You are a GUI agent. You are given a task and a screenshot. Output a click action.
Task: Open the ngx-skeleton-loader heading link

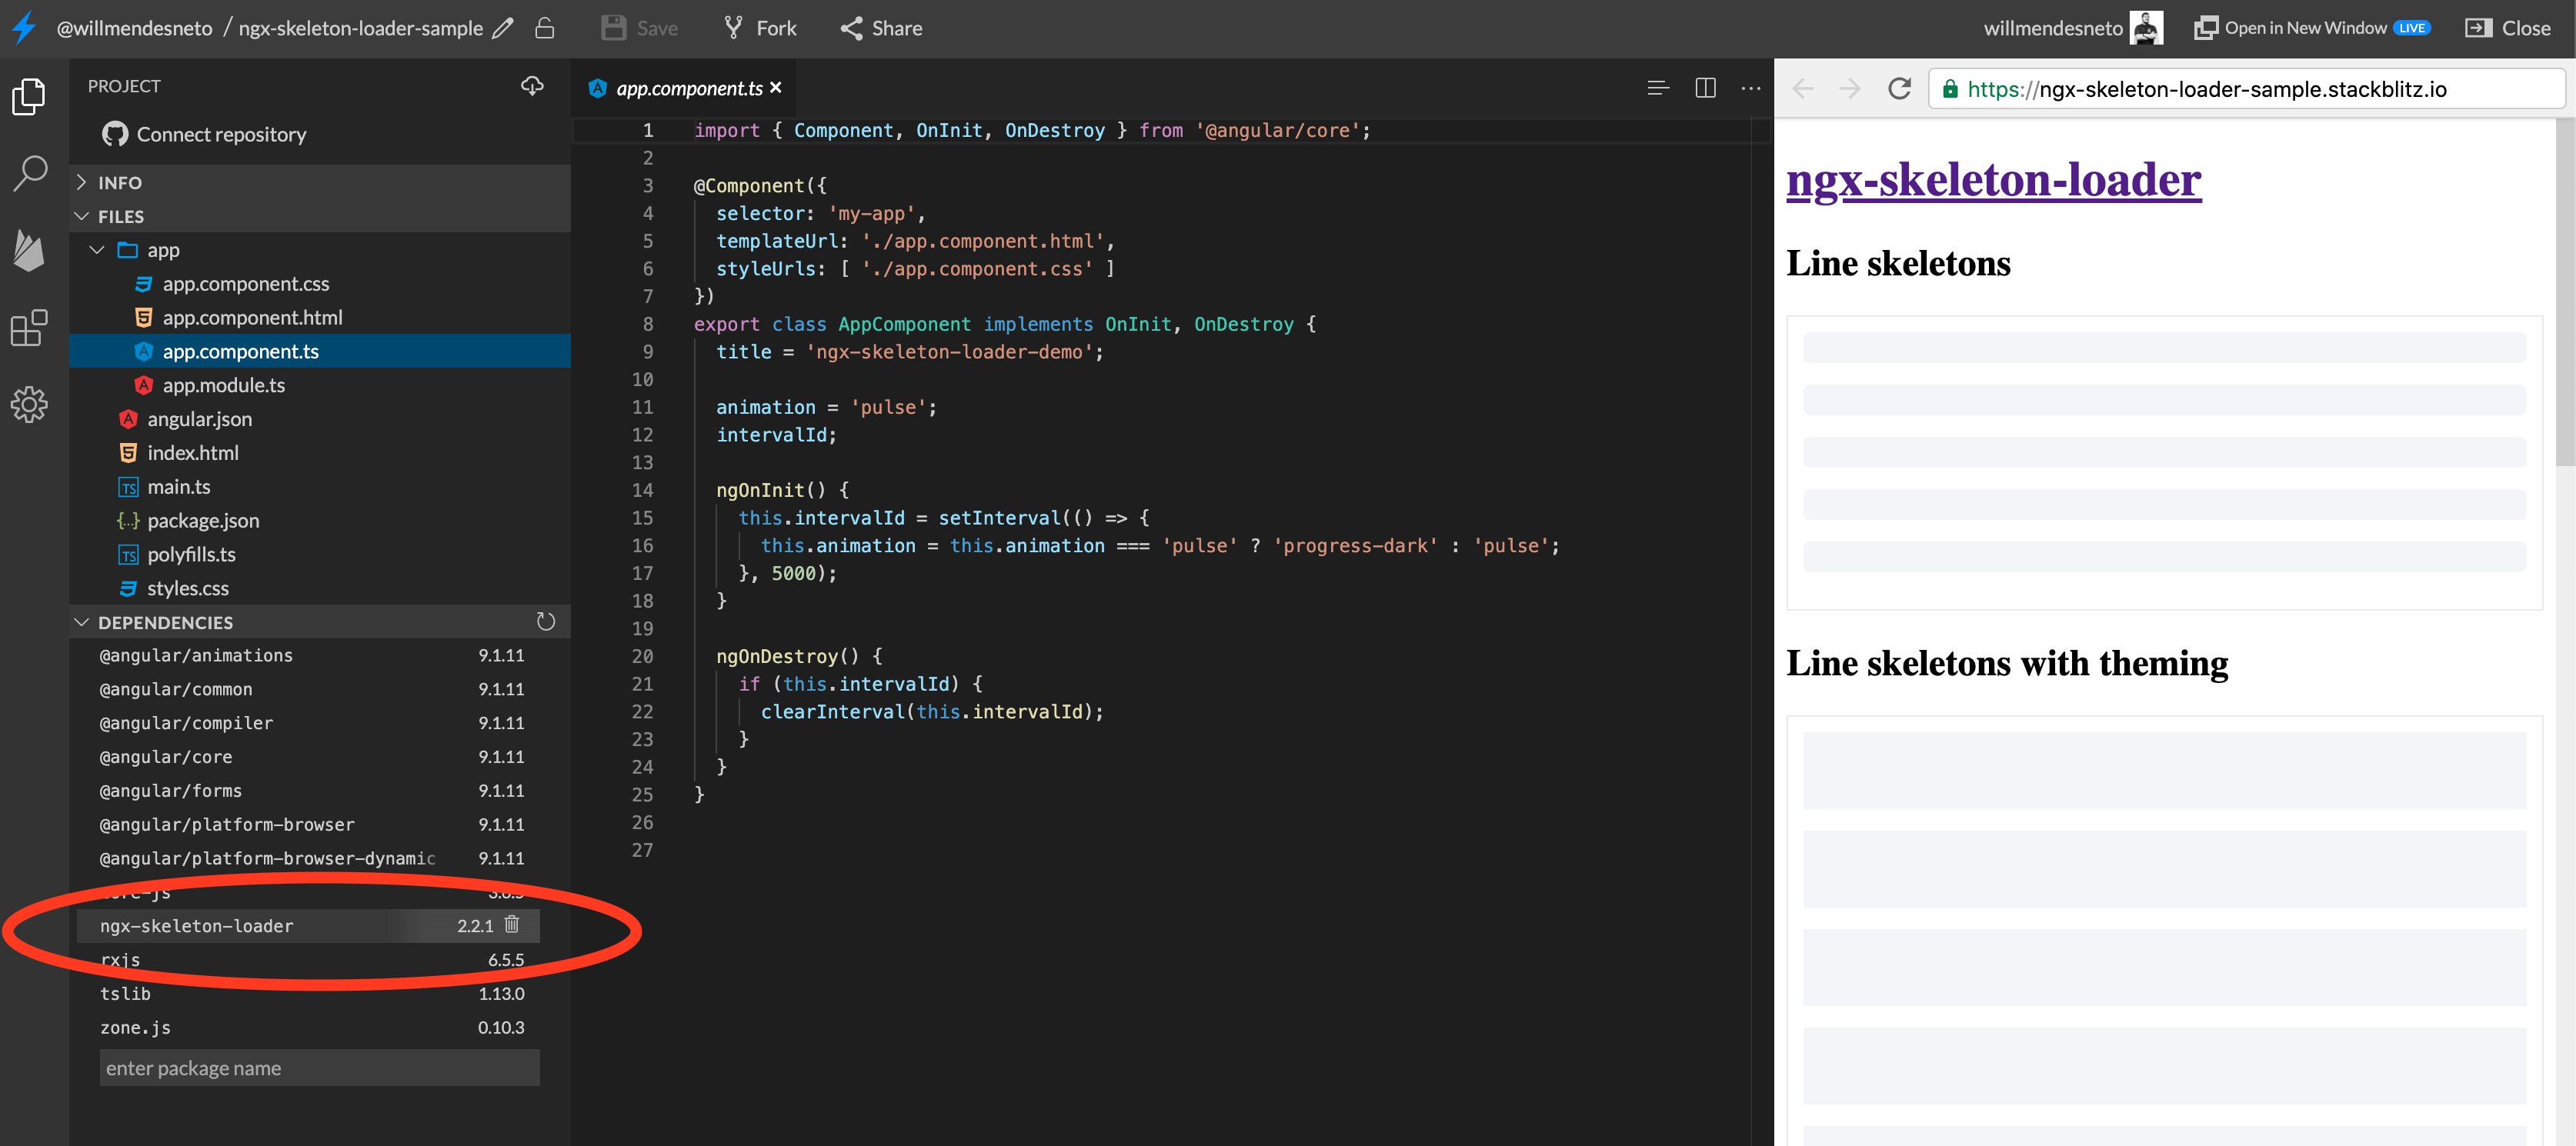pos(1993,180)
